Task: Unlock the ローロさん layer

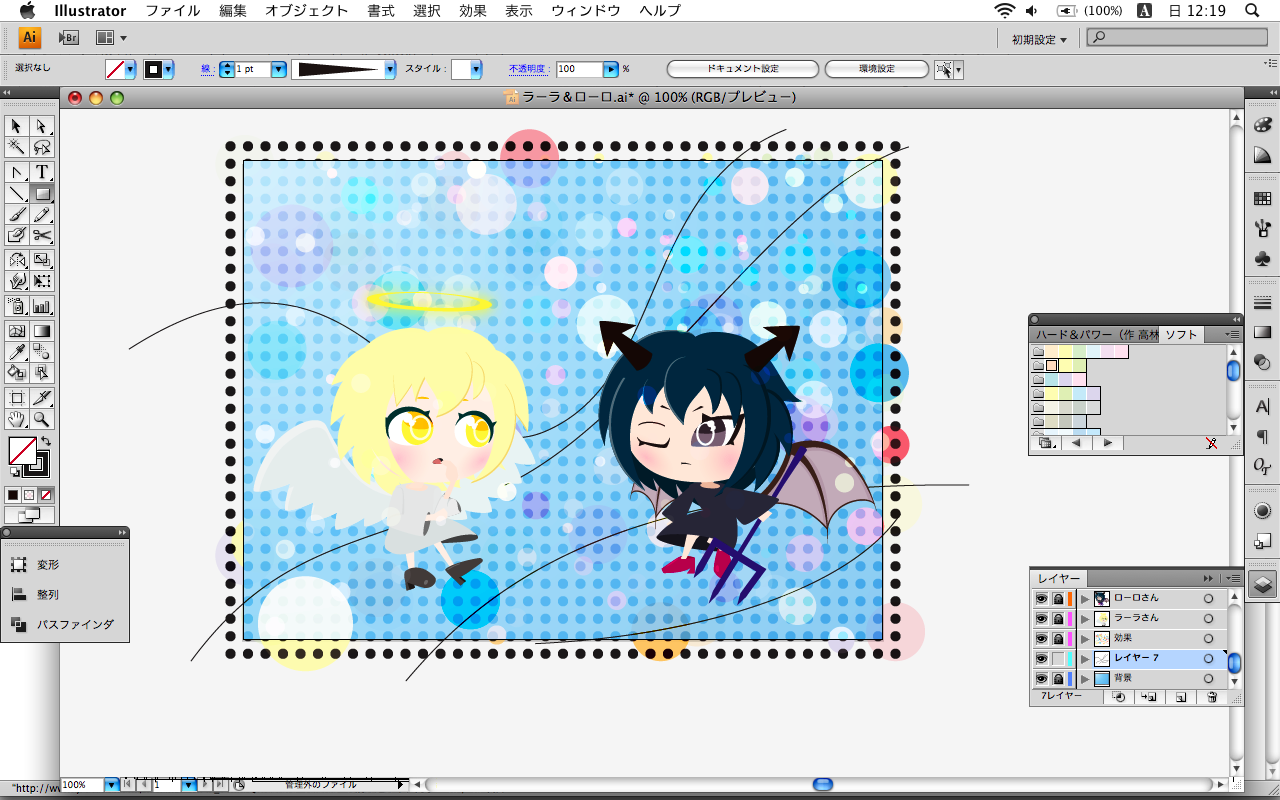Action: [1058, 598]
